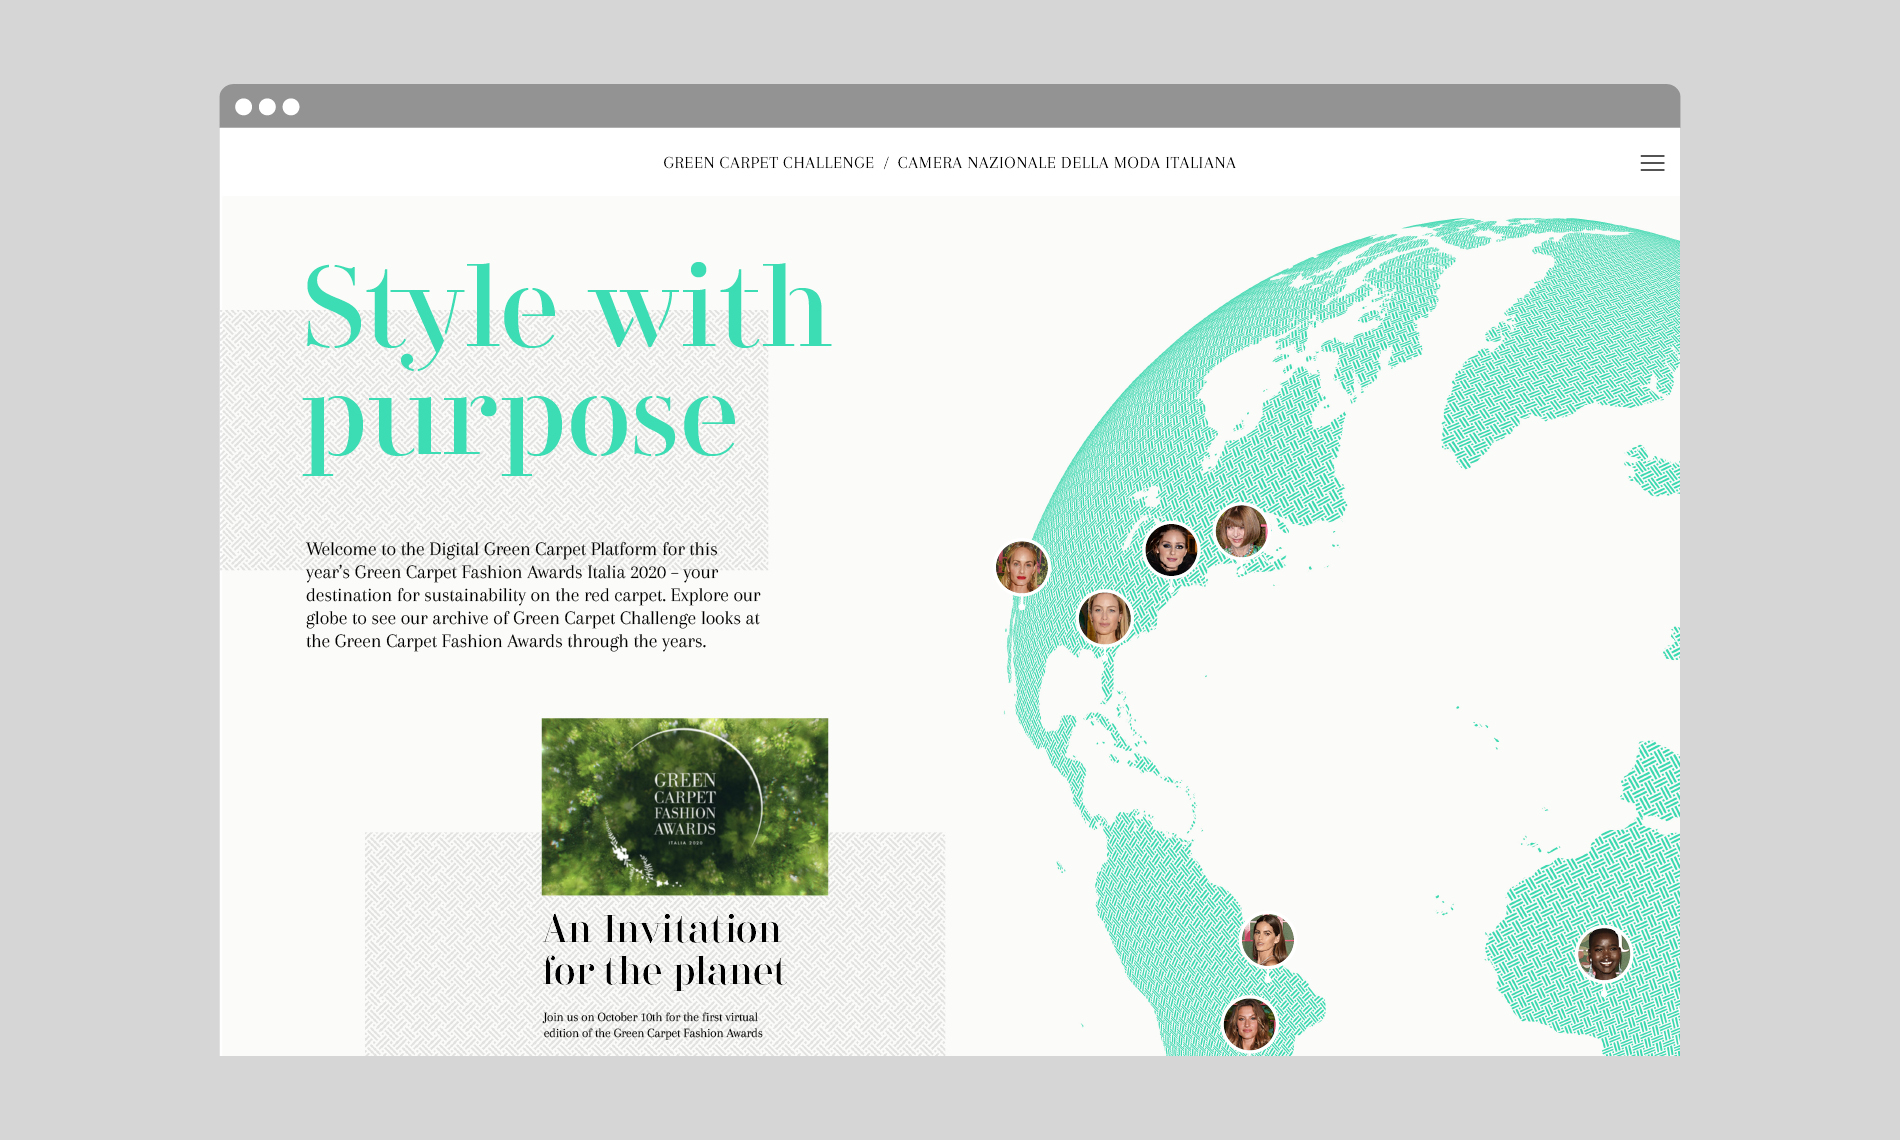Click the 'An Invitation for the planet' heading
This screenshot has width=1900, height=1140.
663,950
